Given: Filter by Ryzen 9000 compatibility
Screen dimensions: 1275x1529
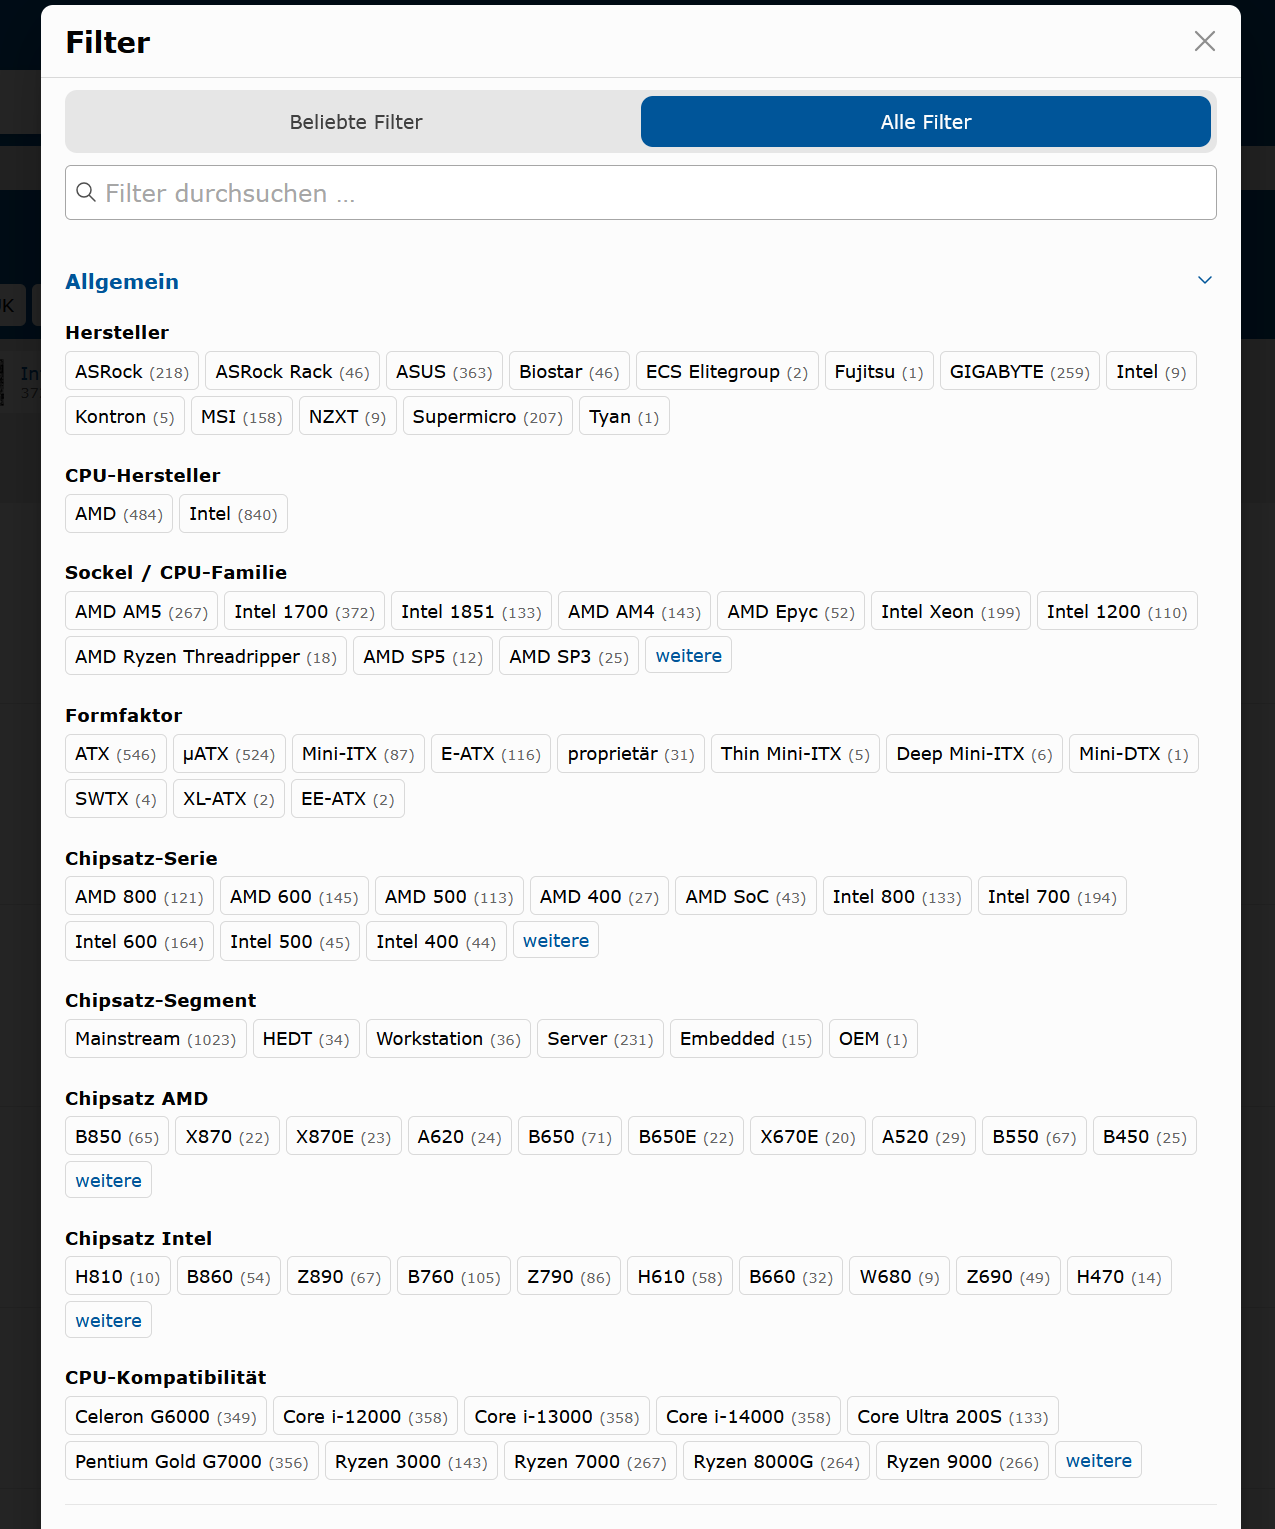Looking at the screenshot, I should (x=962, y=1461).
